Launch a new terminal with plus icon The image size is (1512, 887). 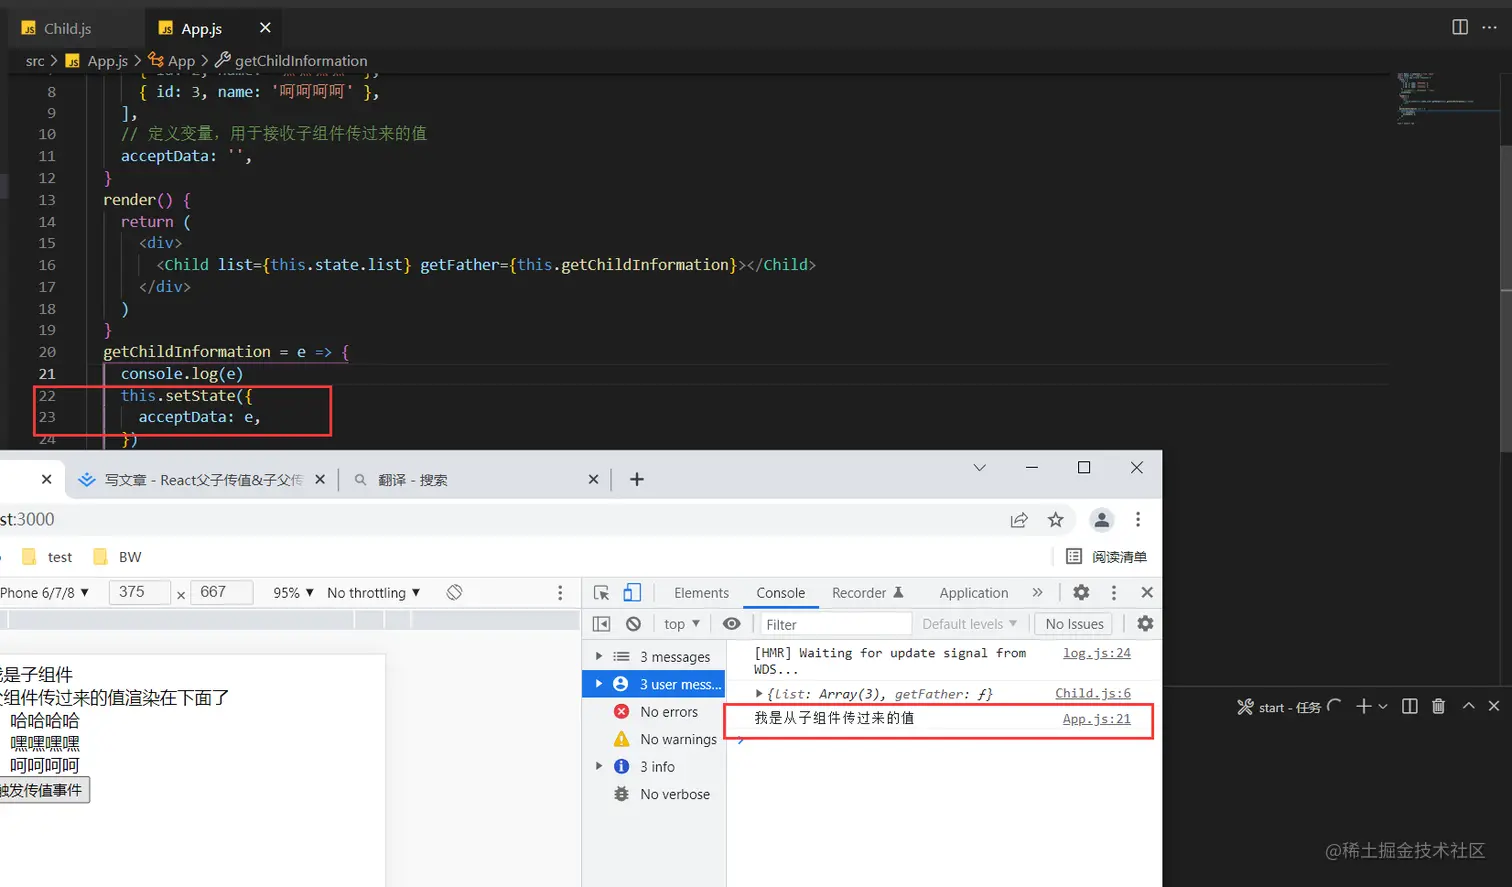(x=1363, y=706)
